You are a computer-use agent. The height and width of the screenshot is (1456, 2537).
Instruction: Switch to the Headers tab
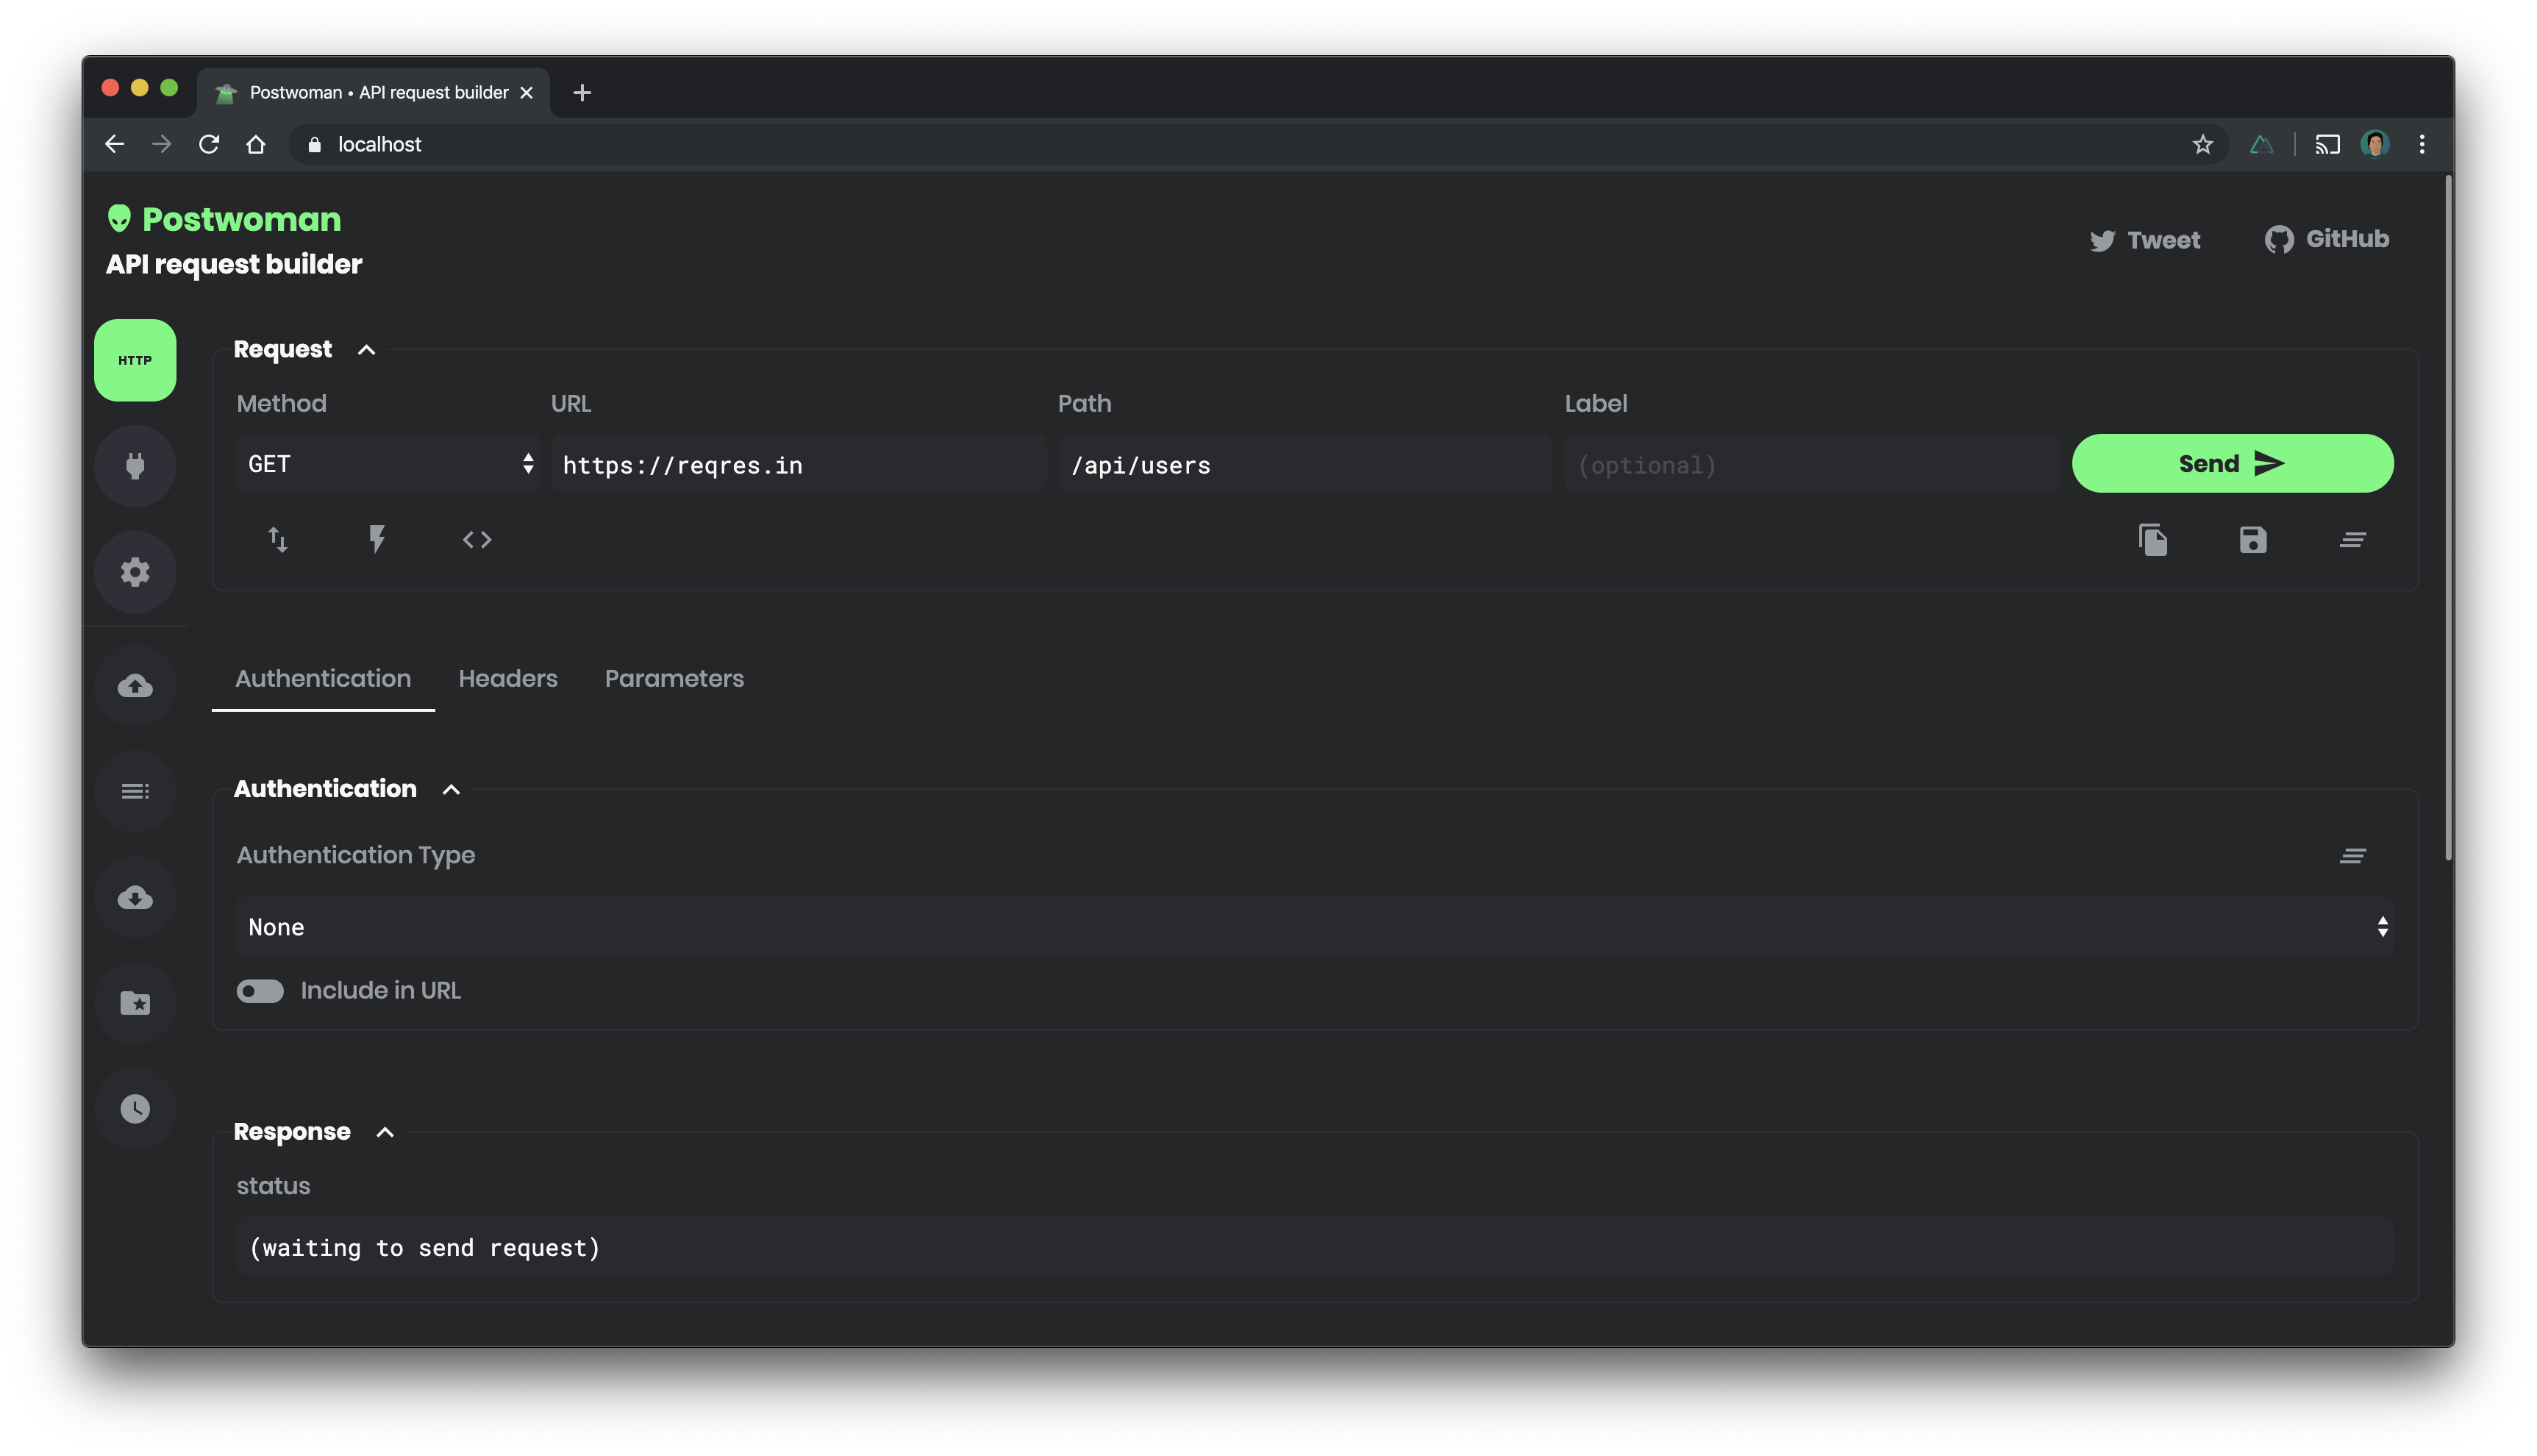pyautogui.click(x=508, y=679)
